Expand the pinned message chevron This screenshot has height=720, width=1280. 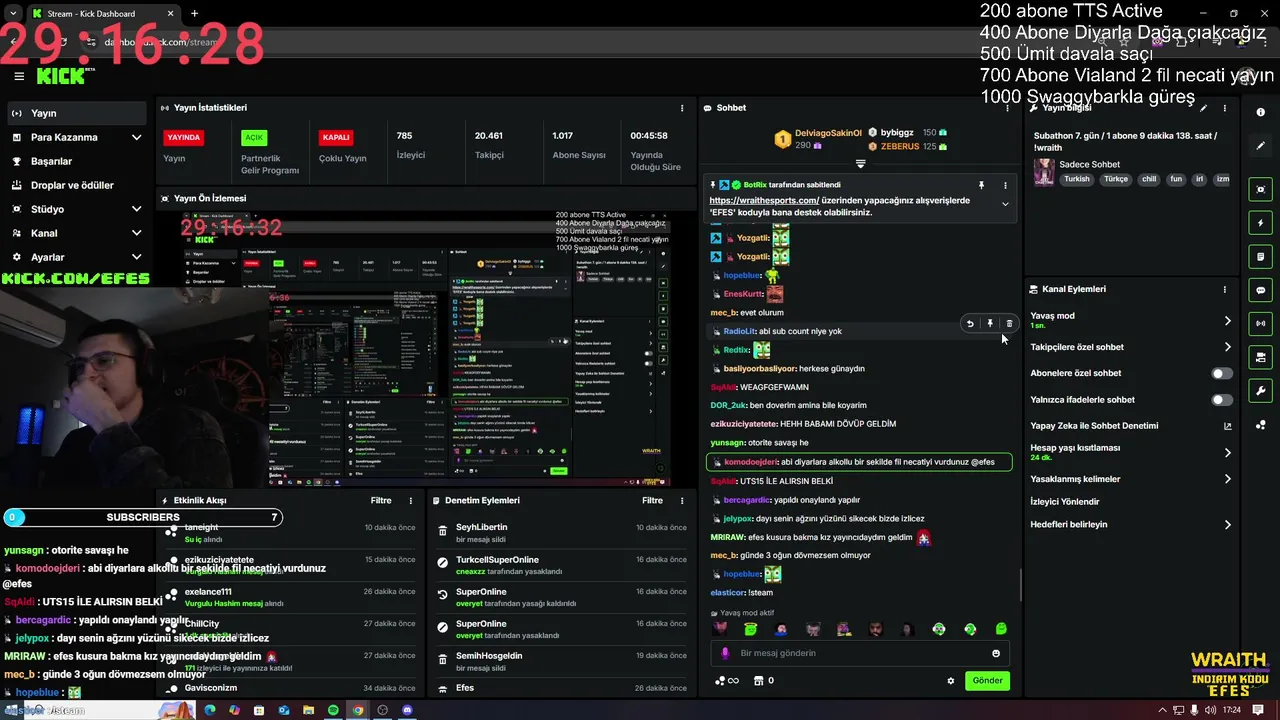tap(1005, 204)
